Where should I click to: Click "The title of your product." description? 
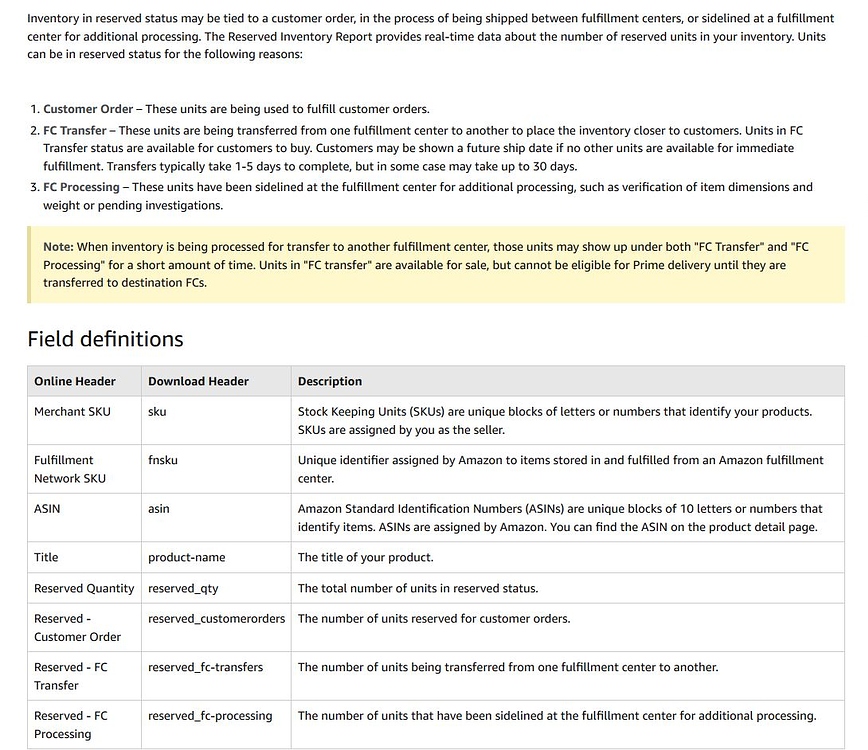coord(365,557)
